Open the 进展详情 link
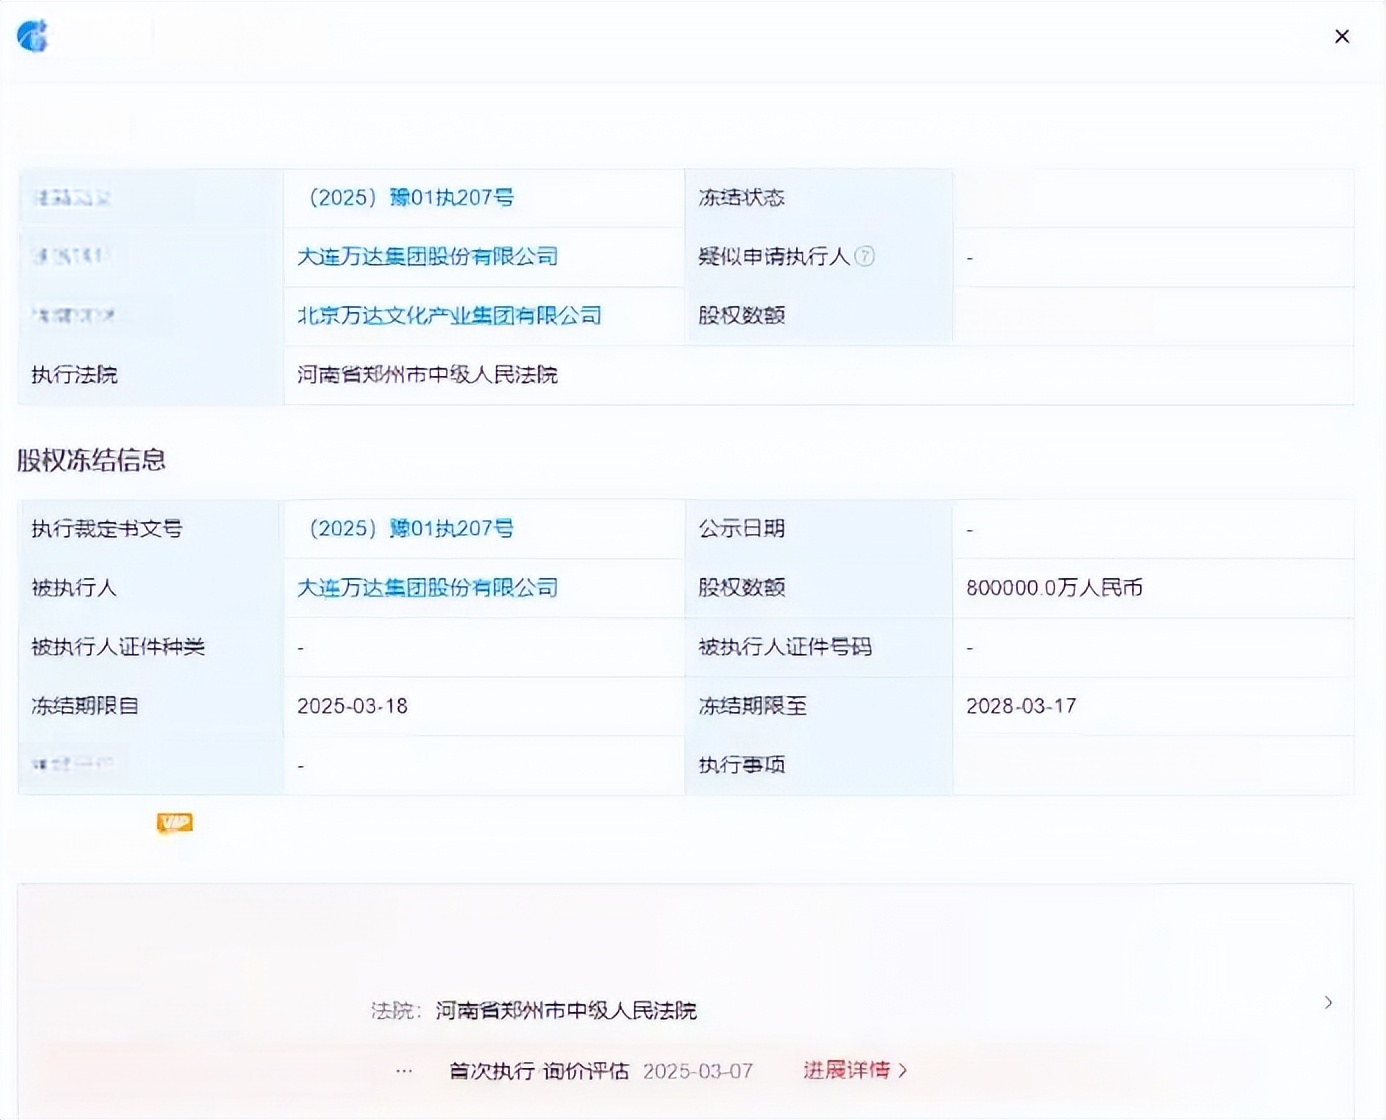Viewport: 1386px width, 1120px height. (855, 1070)
